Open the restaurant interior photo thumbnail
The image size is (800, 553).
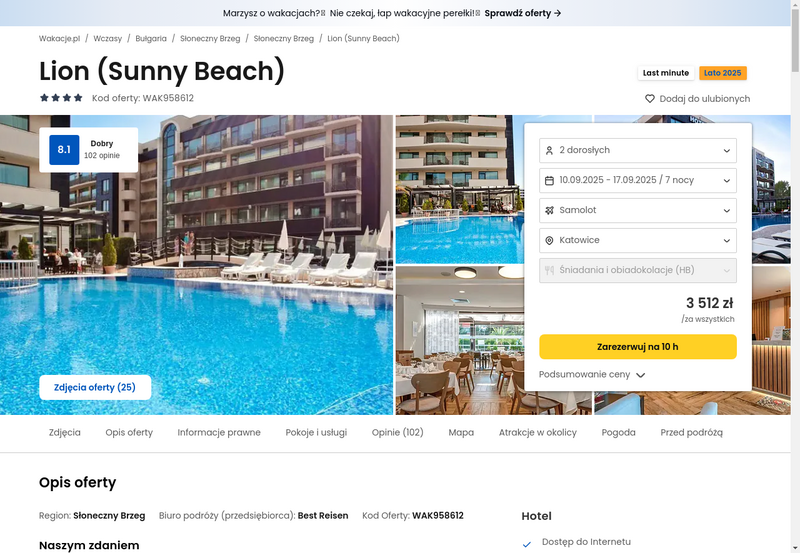click(x=459, y=340)
